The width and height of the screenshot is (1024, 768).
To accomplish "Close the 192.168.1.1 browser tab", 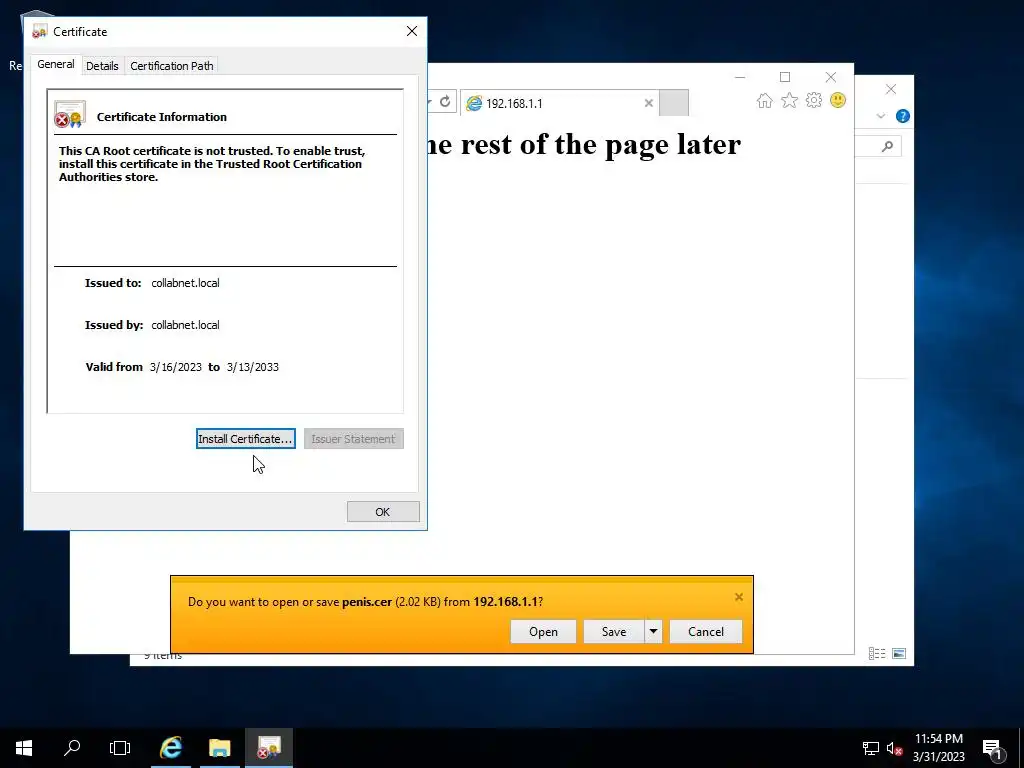I will pyautogui.click(x=648, y=103).
